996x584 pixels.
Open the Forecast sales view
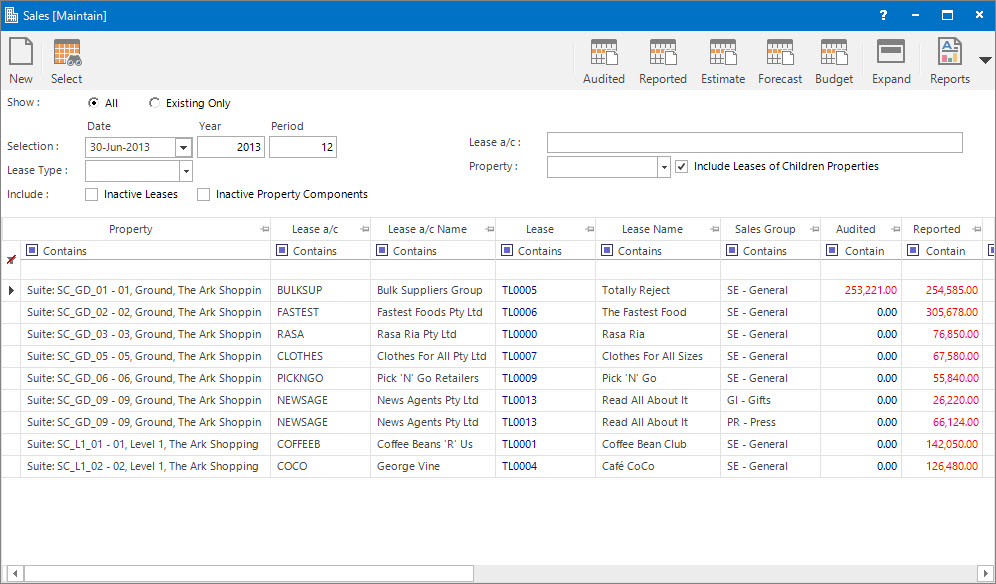pyautogui.click(x=780, y=61)
